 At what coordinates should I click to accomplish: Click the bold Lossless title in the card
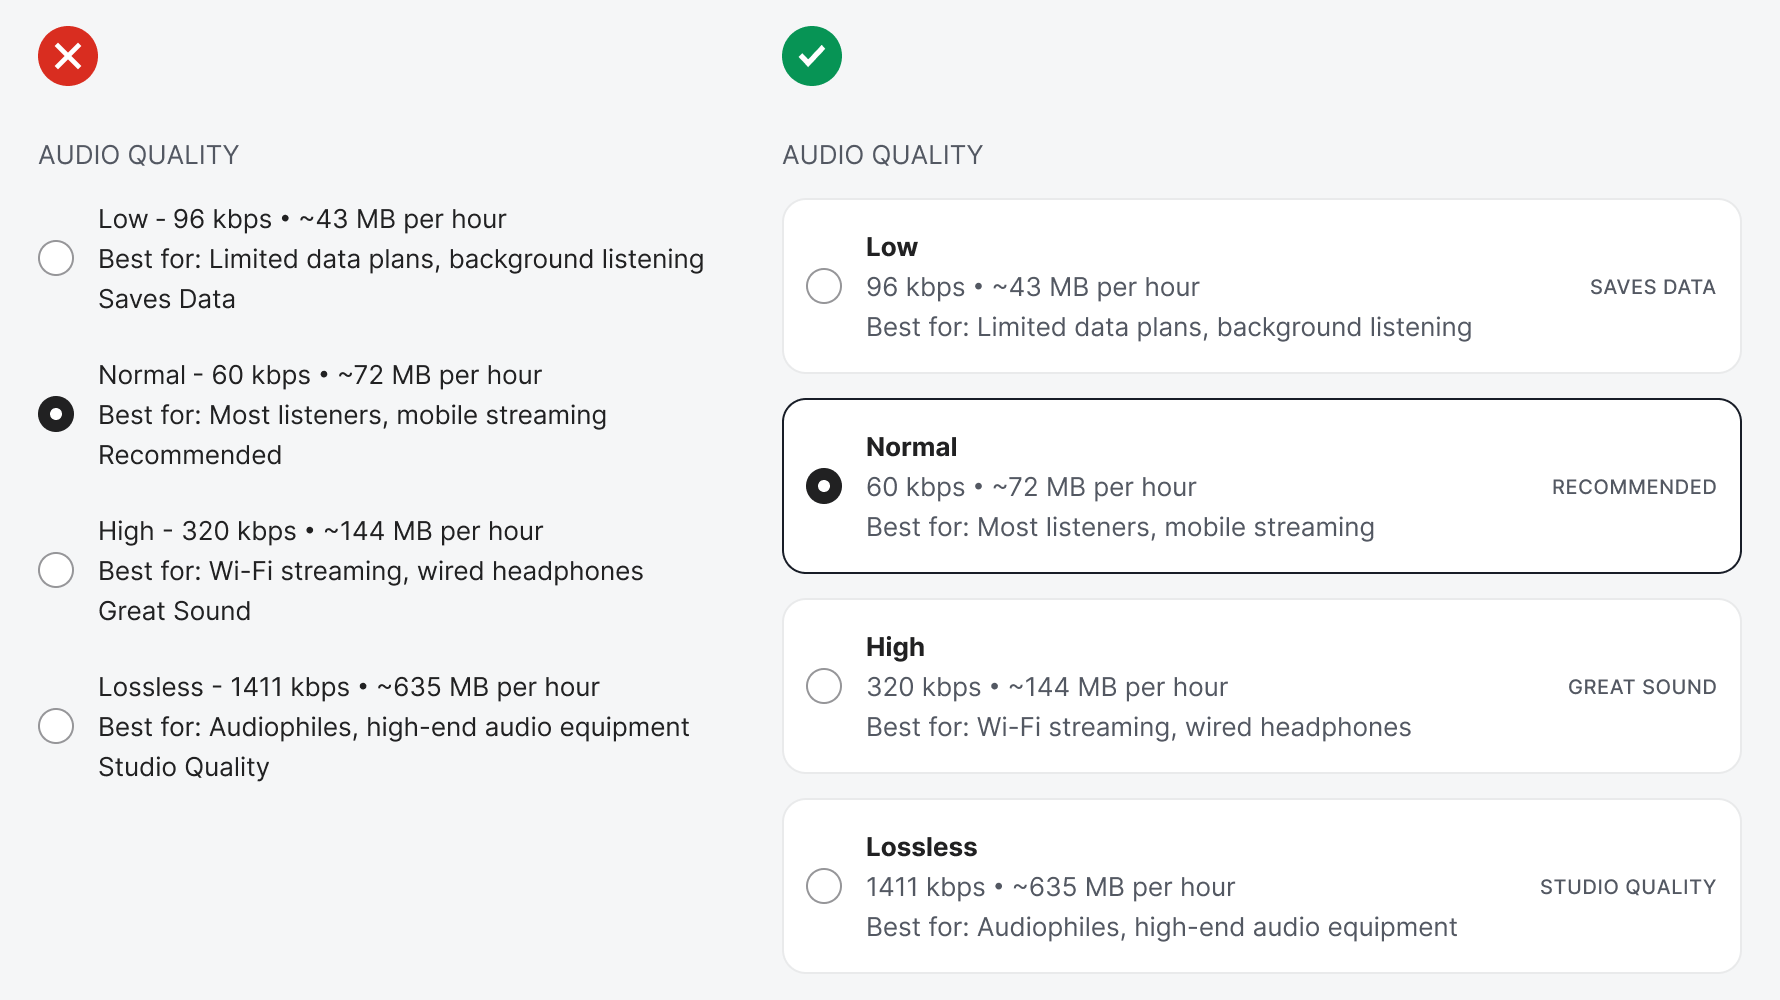click(x=921, y=847)
